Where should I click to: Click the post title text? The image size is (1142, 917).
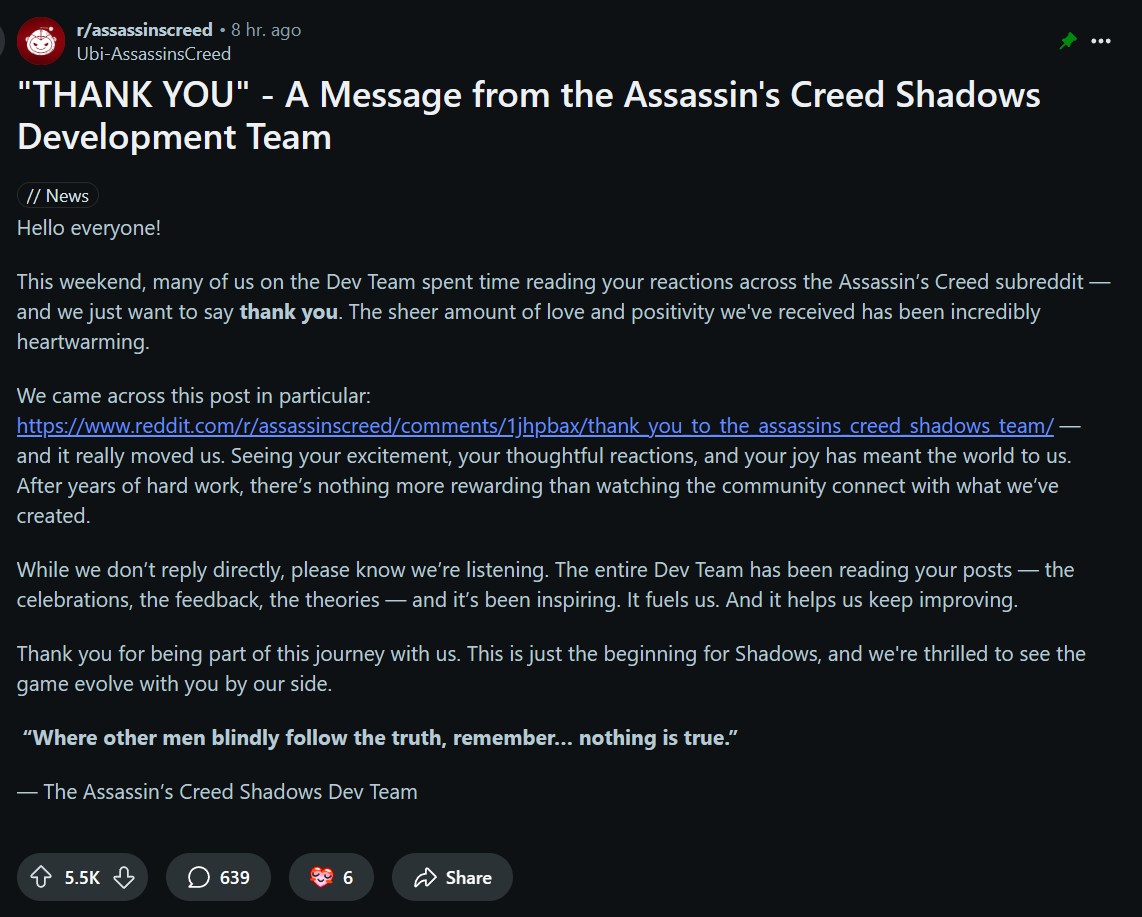[x=529, y=116]
